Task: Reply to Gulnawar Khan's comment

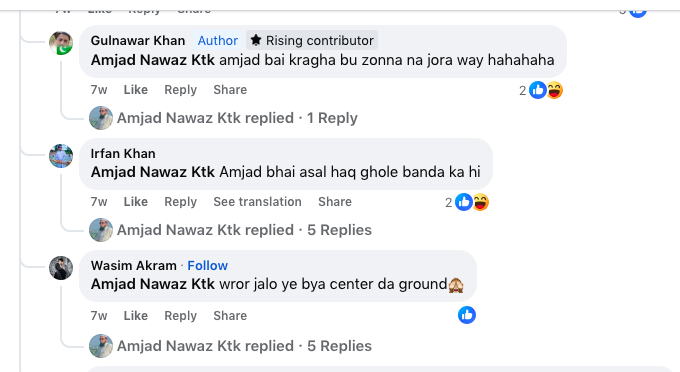Action: click(x=180, y=90)
